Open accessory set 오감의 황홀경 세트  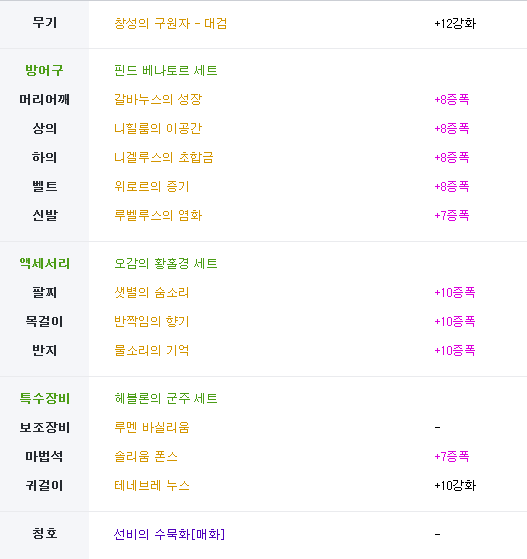click(x=165, y=263)
